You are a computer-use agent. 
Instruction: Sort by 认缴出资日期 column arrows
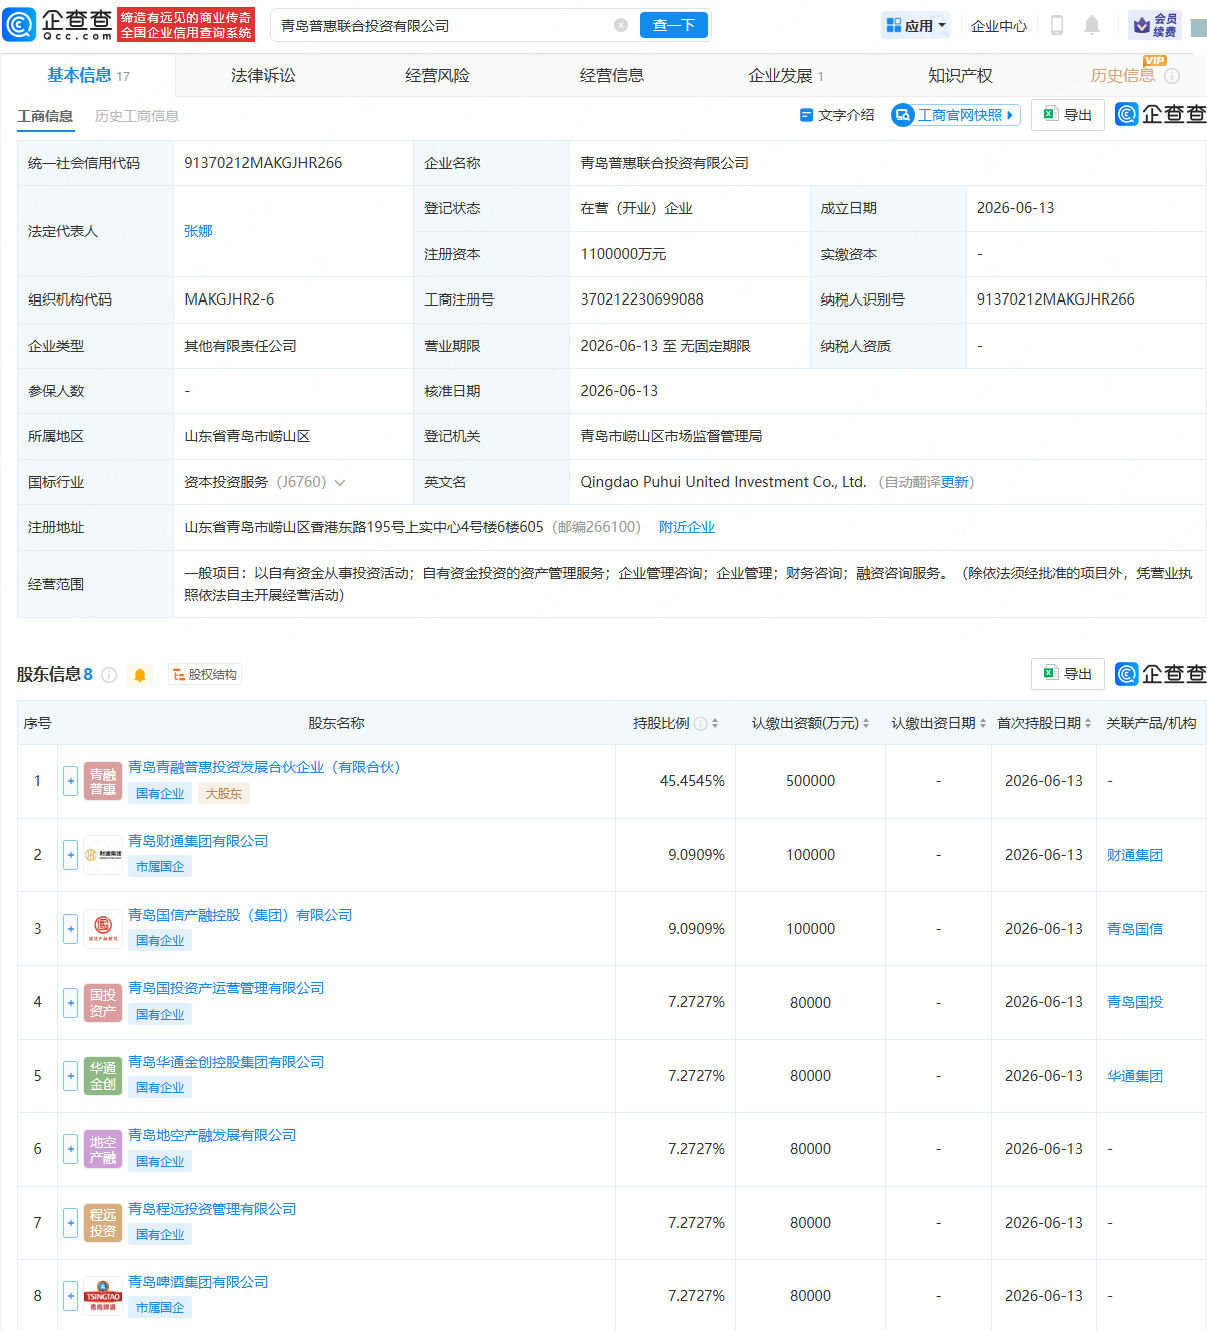[983, 723]
